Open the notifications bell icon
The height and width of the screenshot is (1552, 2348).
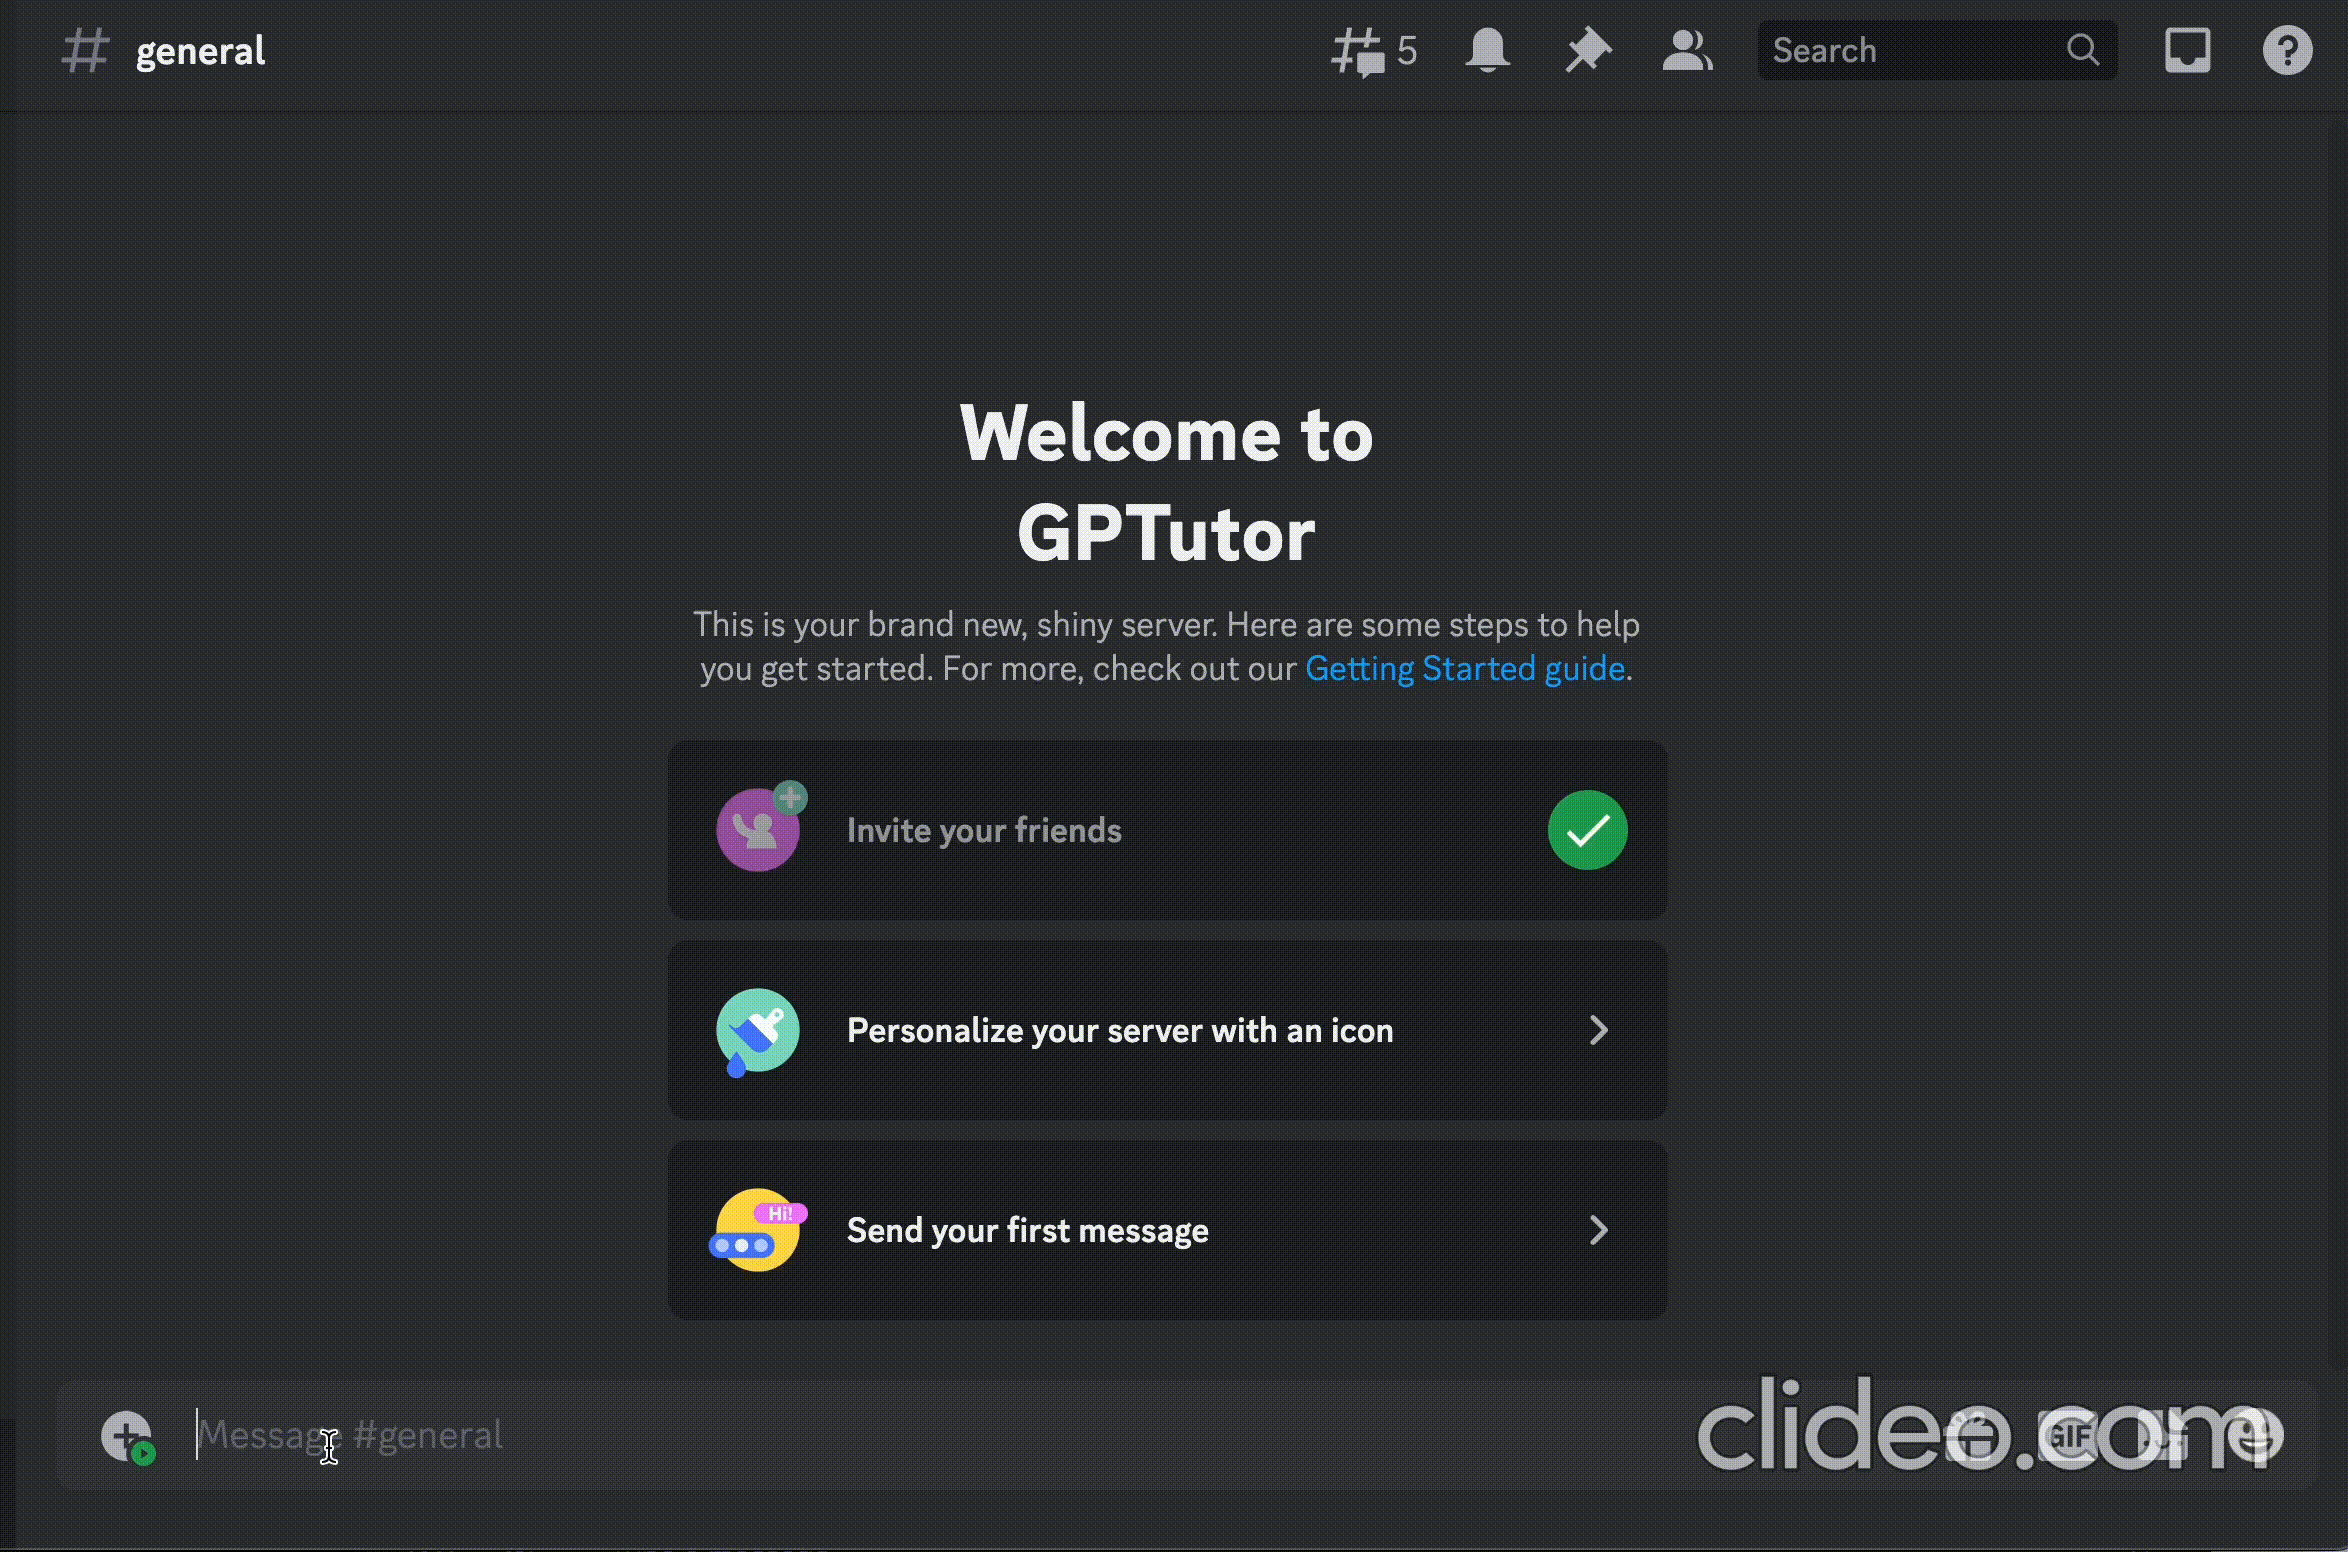tap(1486, 50)
